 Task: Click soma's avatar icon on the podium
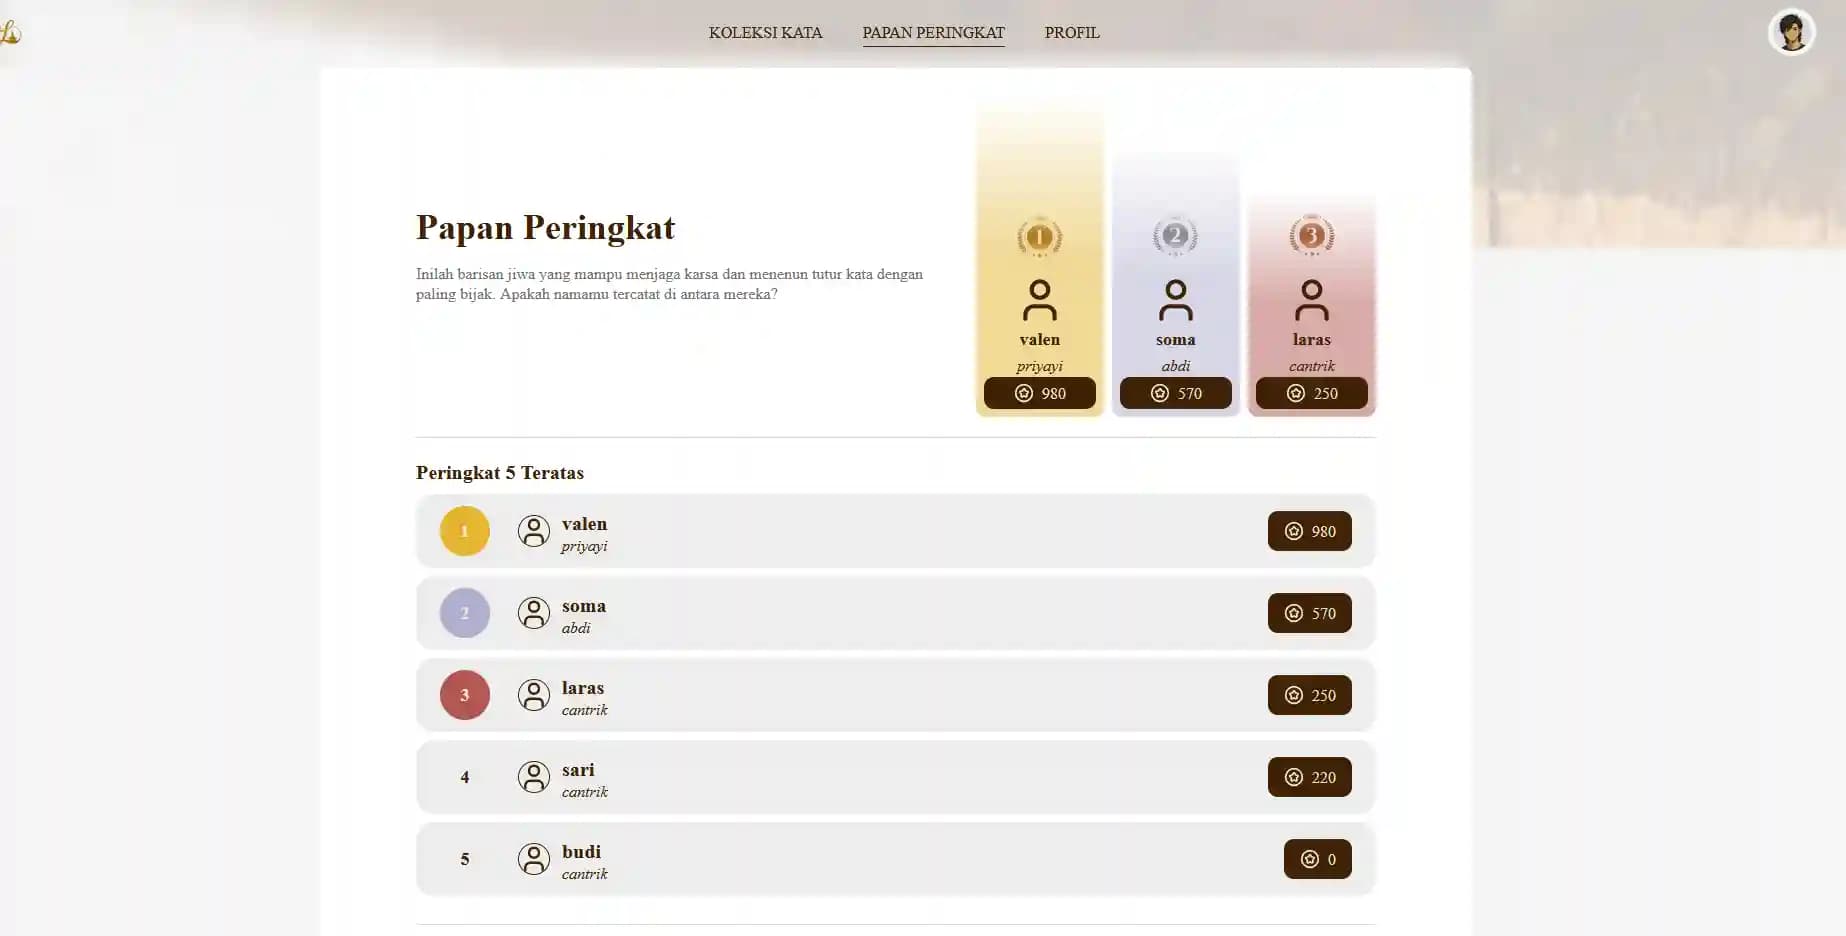click(1175, 300)
